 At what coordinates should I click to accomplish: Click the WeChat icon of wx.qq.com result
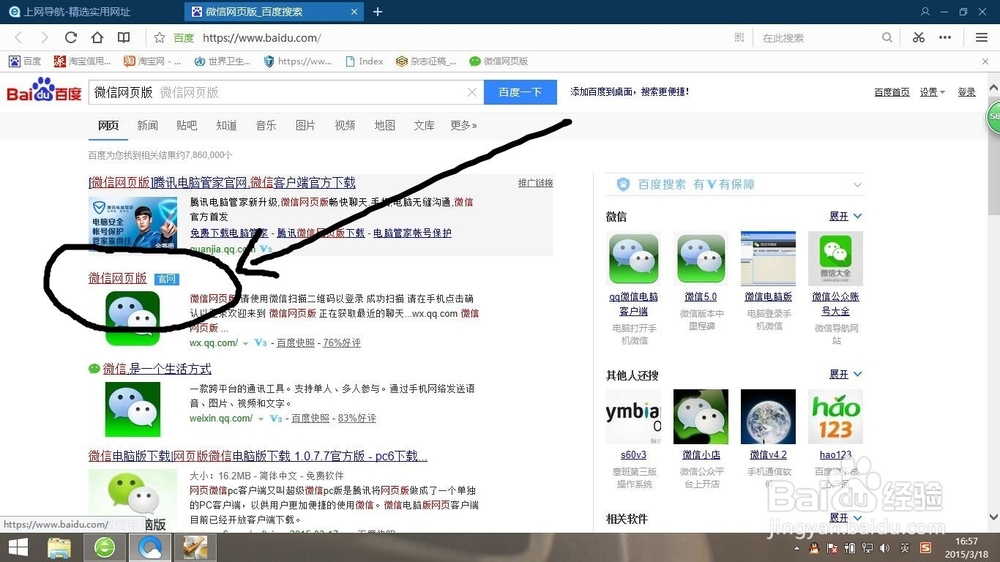(133, 318)
